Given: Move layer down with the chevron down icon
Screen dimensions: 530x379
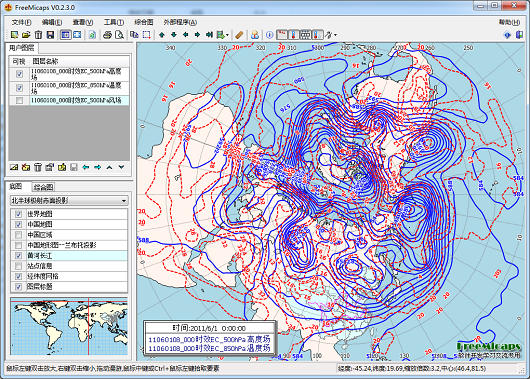Looking at the screenshot, I should (121, 167).
